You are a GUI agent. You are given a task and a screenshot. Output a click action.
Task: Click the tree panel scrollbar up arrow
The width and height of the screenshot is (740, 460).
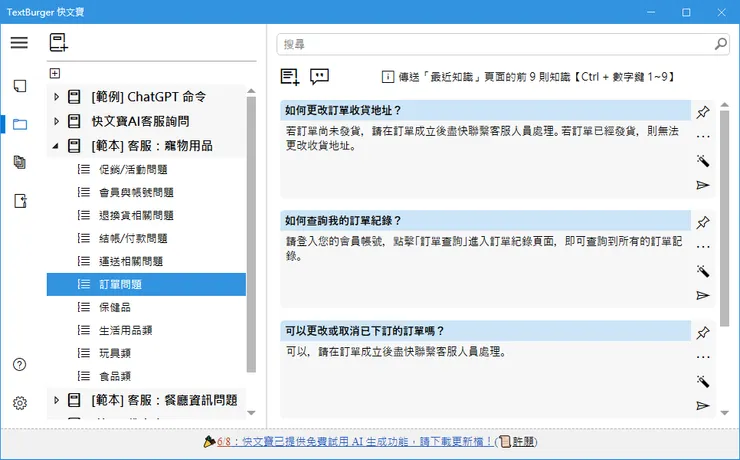[251, 91]
